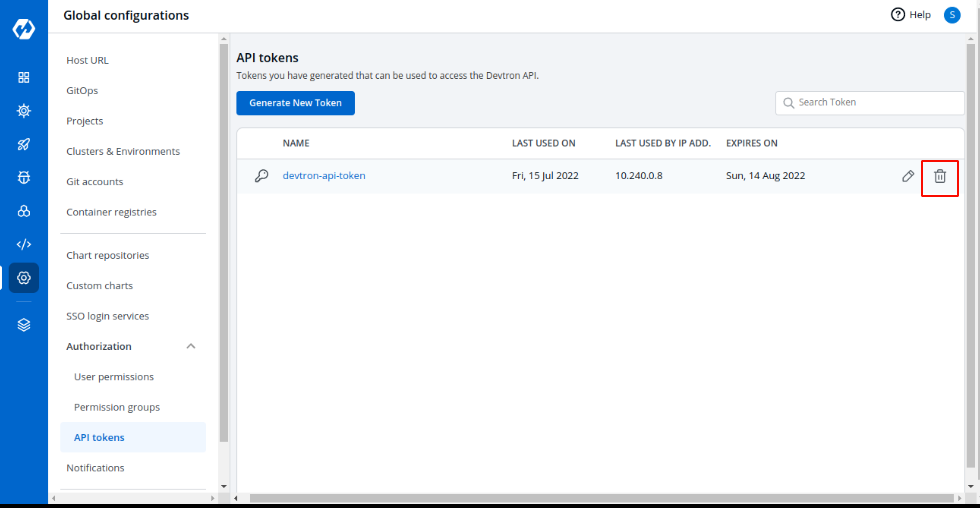
Task: Open the Permission groups menu item
Action: (117, 407)
